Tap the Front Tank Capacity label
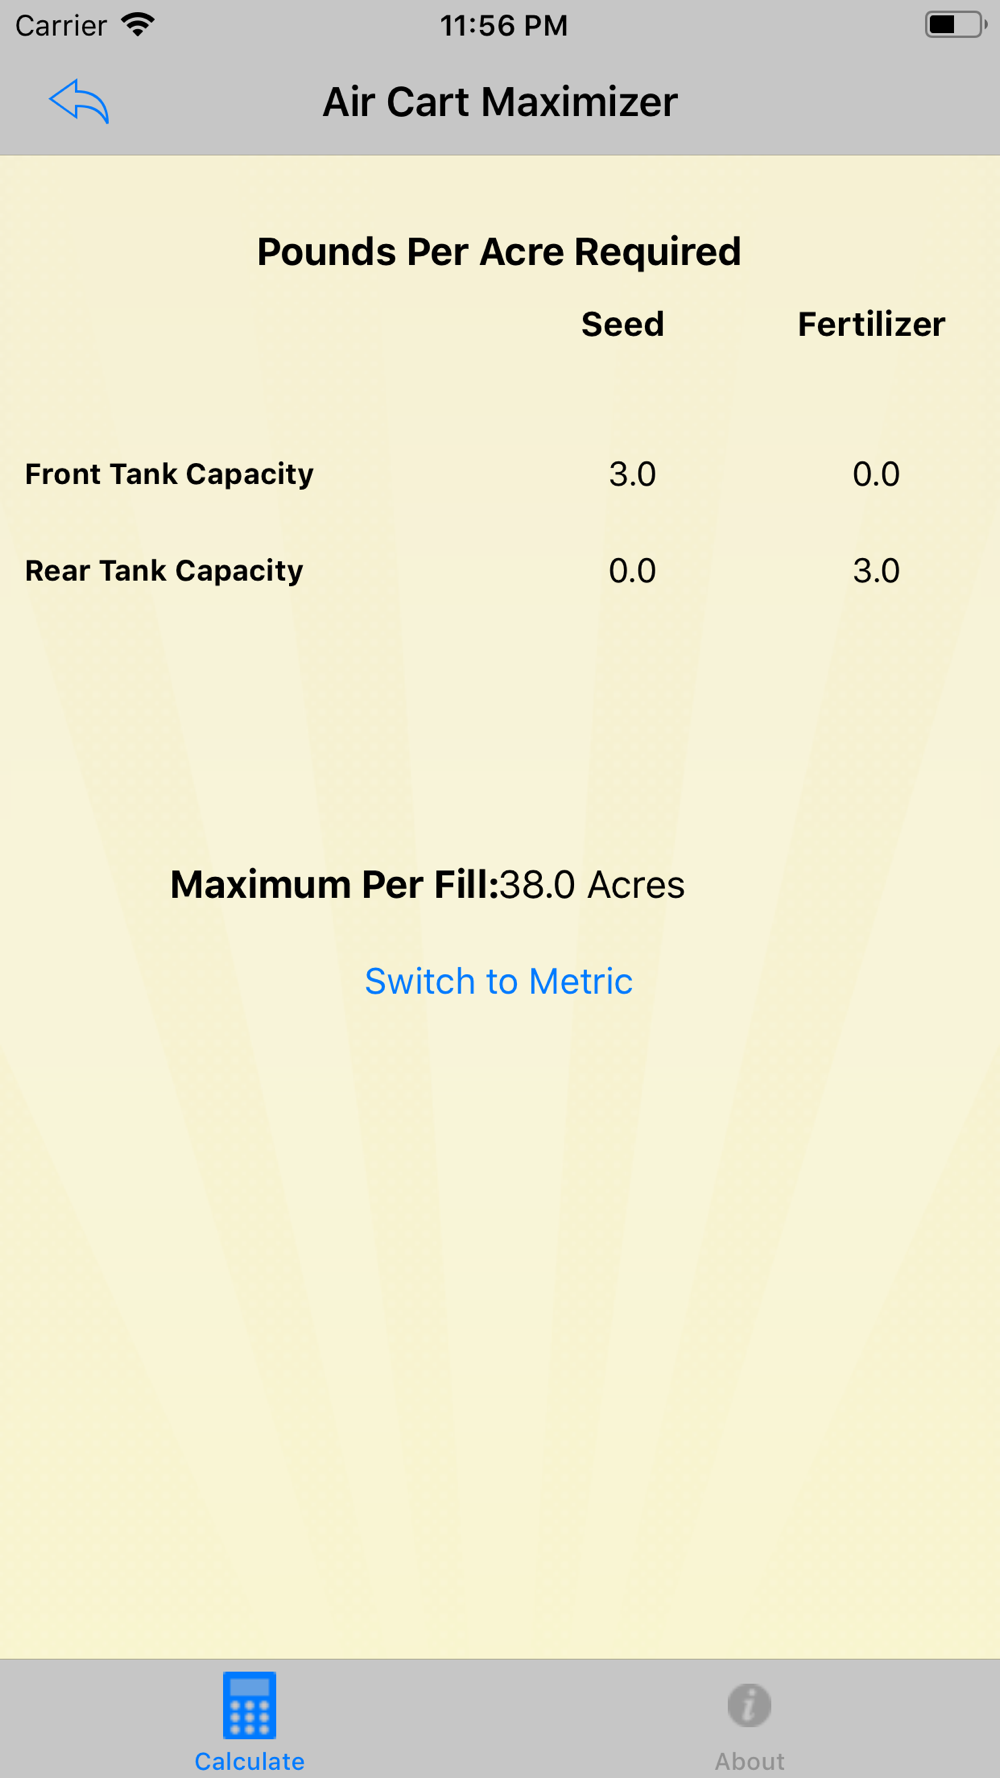The image size is (1000, 1778). click(169, 474)
